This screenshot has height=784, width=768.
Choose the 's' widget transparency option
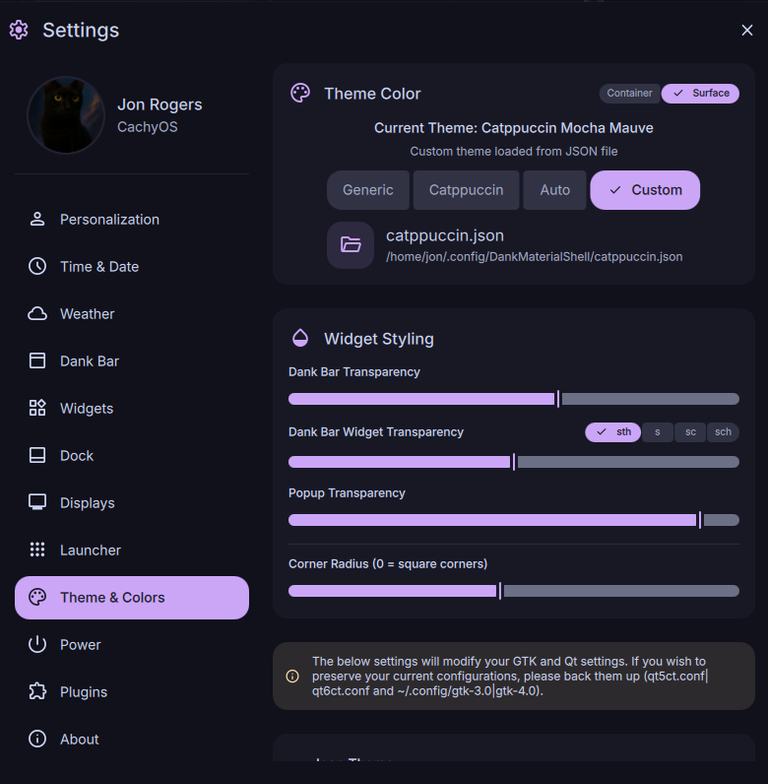coord(657,432)
